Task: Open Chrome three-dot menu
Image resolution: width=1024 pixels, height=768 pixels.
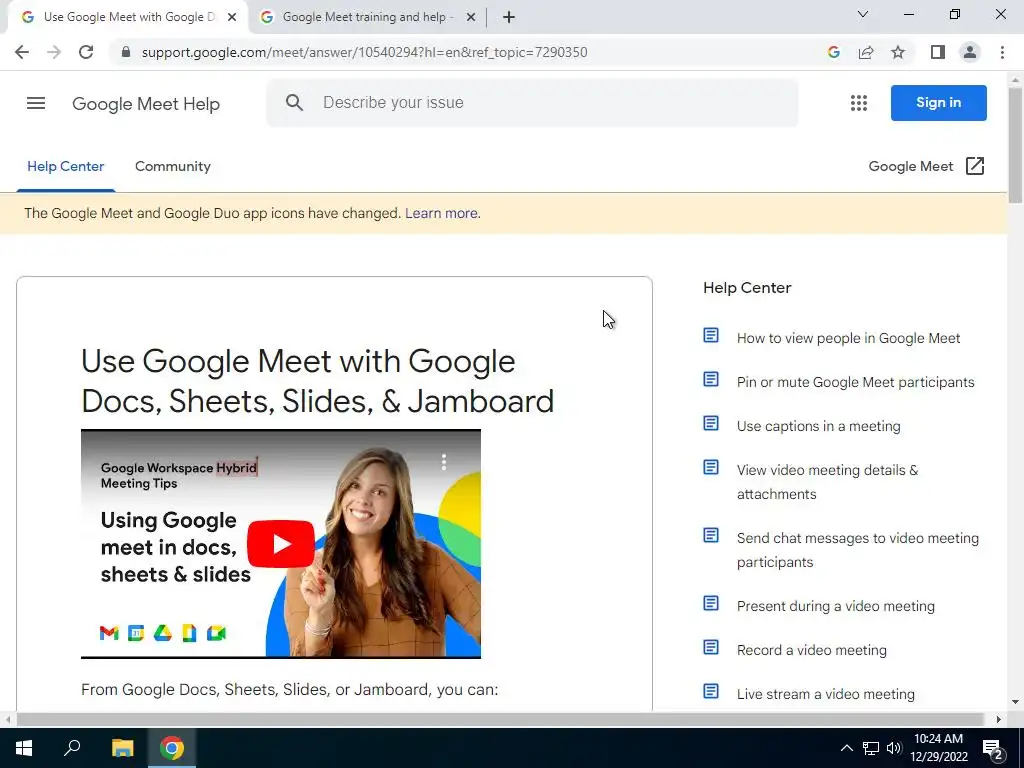Action: [1002, 52]
